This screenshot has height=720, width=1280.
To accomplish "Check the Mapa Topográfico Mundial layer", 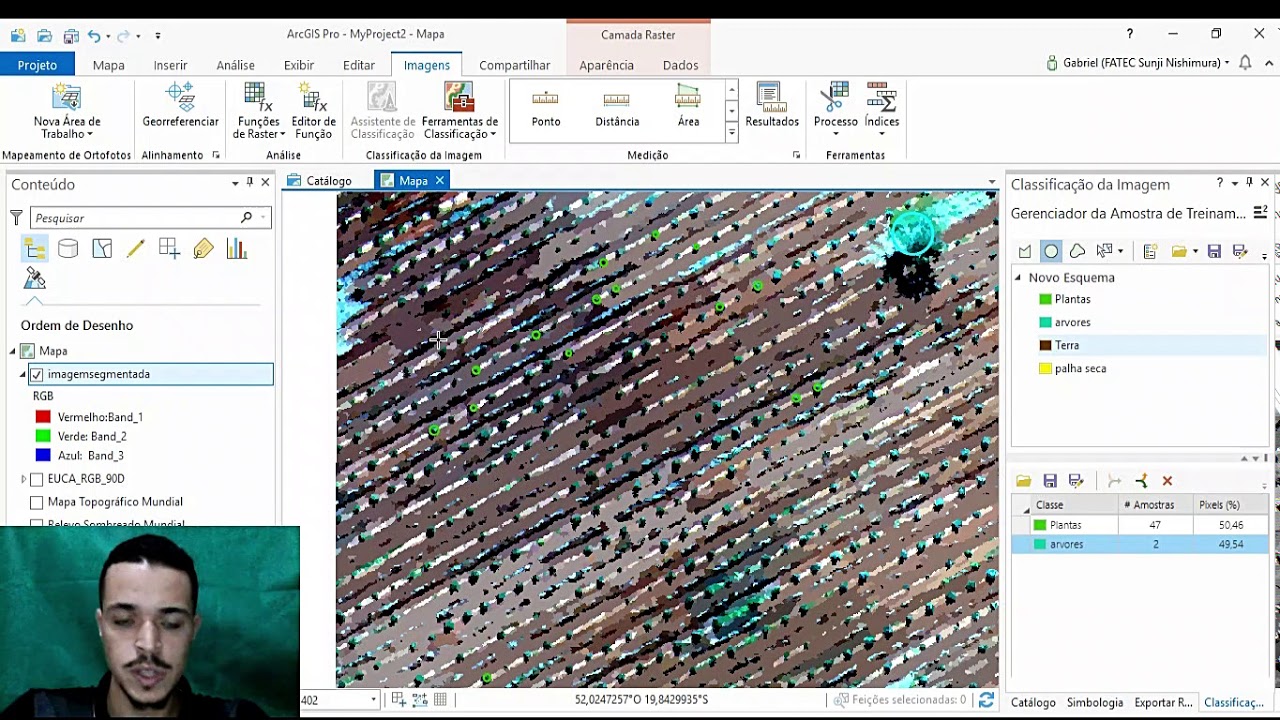I will click(37, 502).
